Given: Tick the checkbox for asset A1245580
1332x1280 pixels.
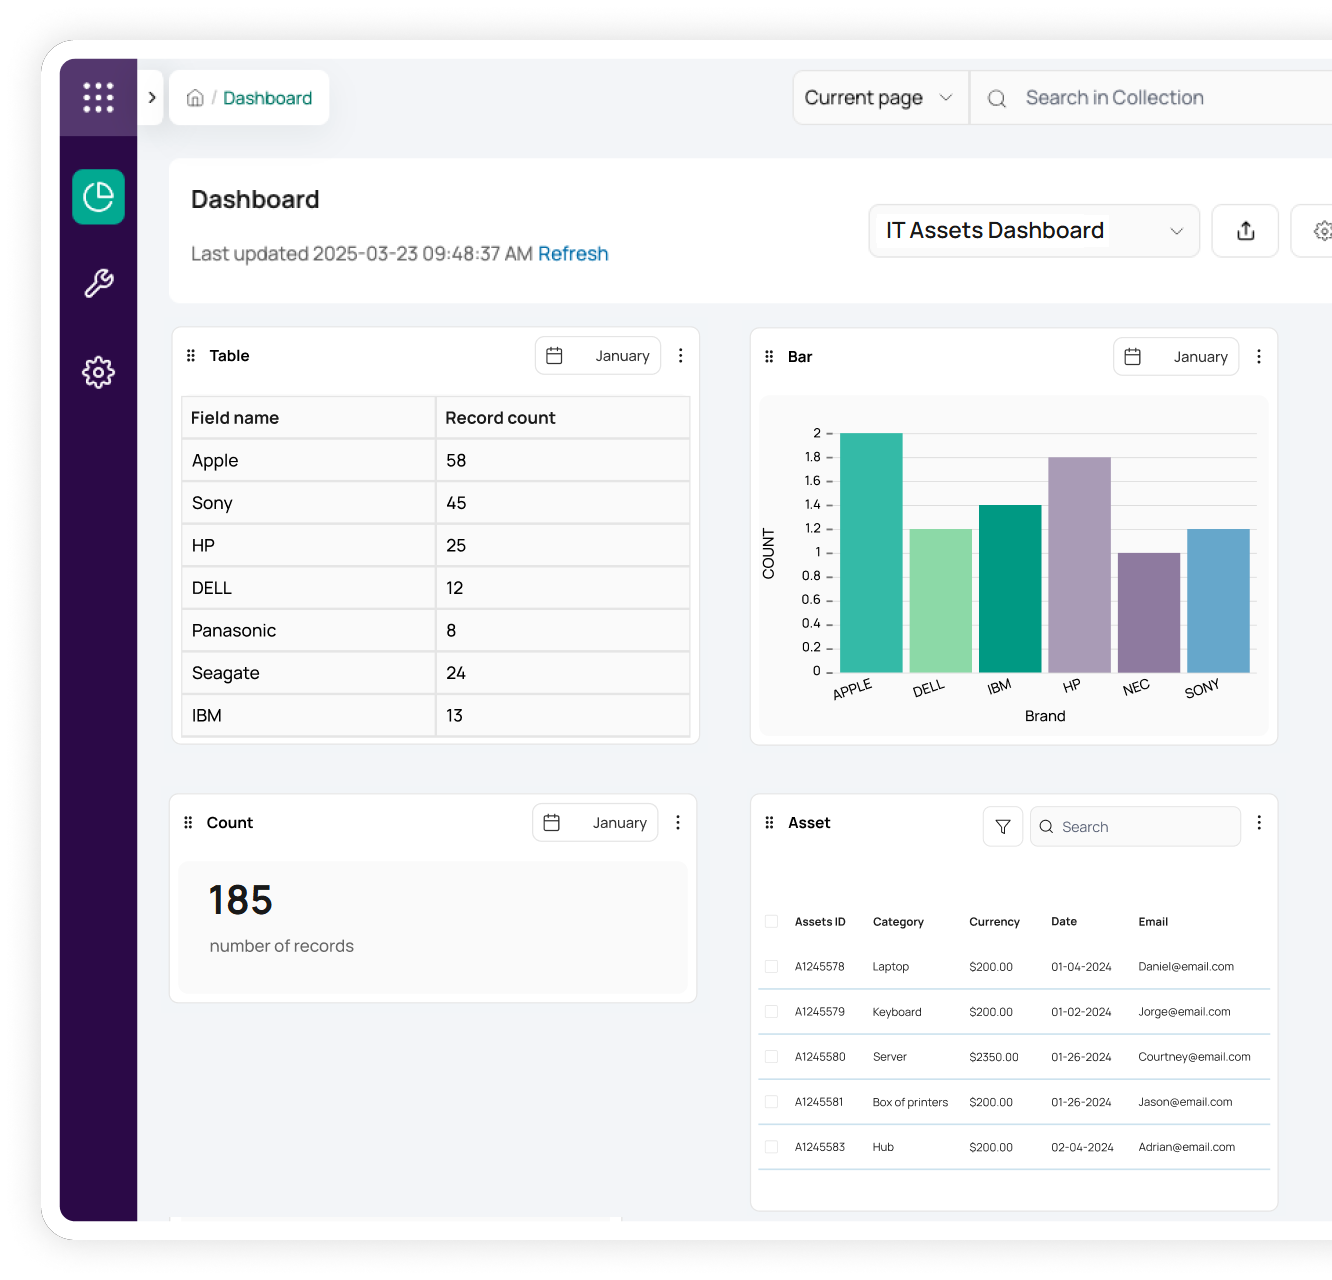Looking at the screenshot, I should pos(771,1057).
